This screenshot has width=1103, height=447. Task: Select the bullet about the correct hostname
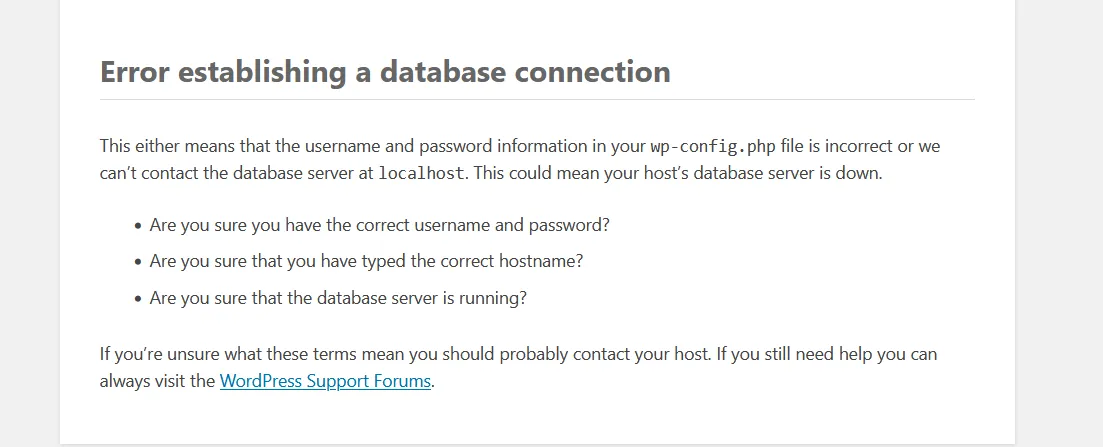[366, 261]
